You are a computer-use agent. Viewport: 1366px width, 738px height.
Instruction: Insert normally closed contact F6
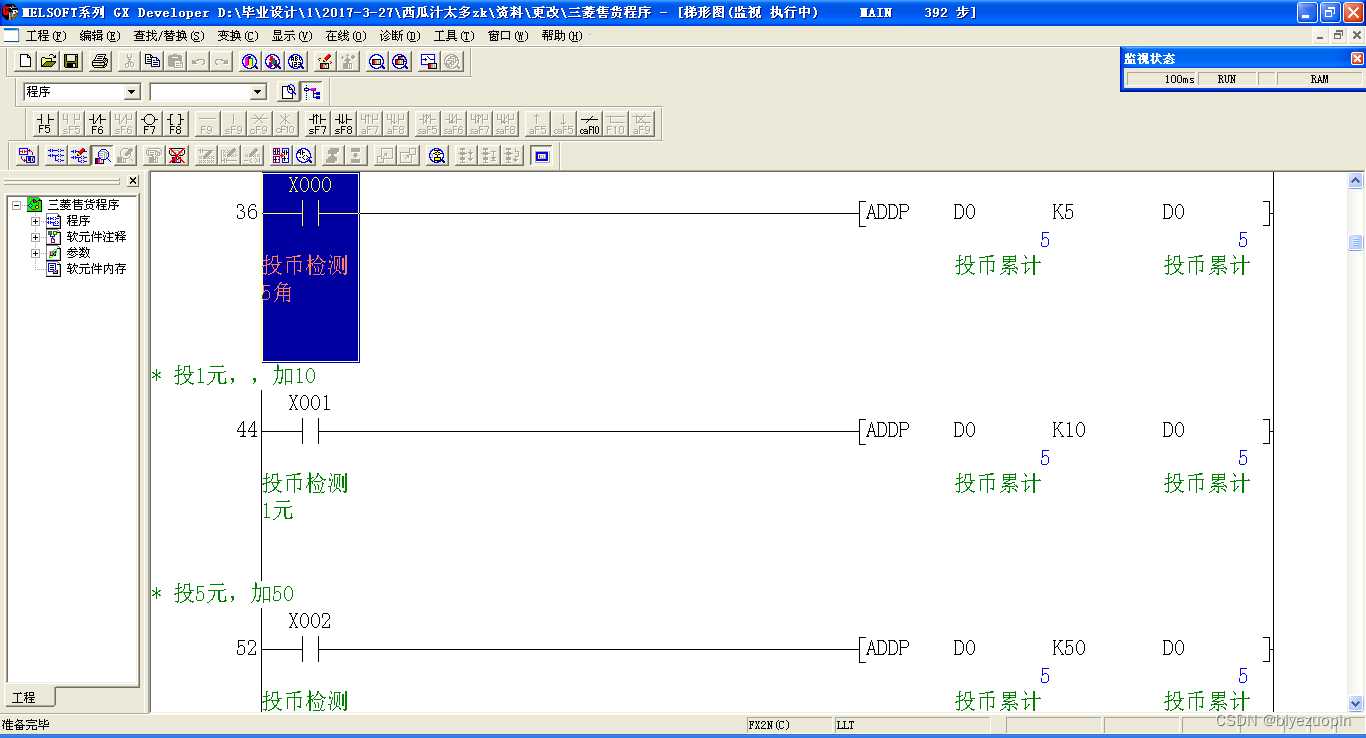(x=97, y=124)
